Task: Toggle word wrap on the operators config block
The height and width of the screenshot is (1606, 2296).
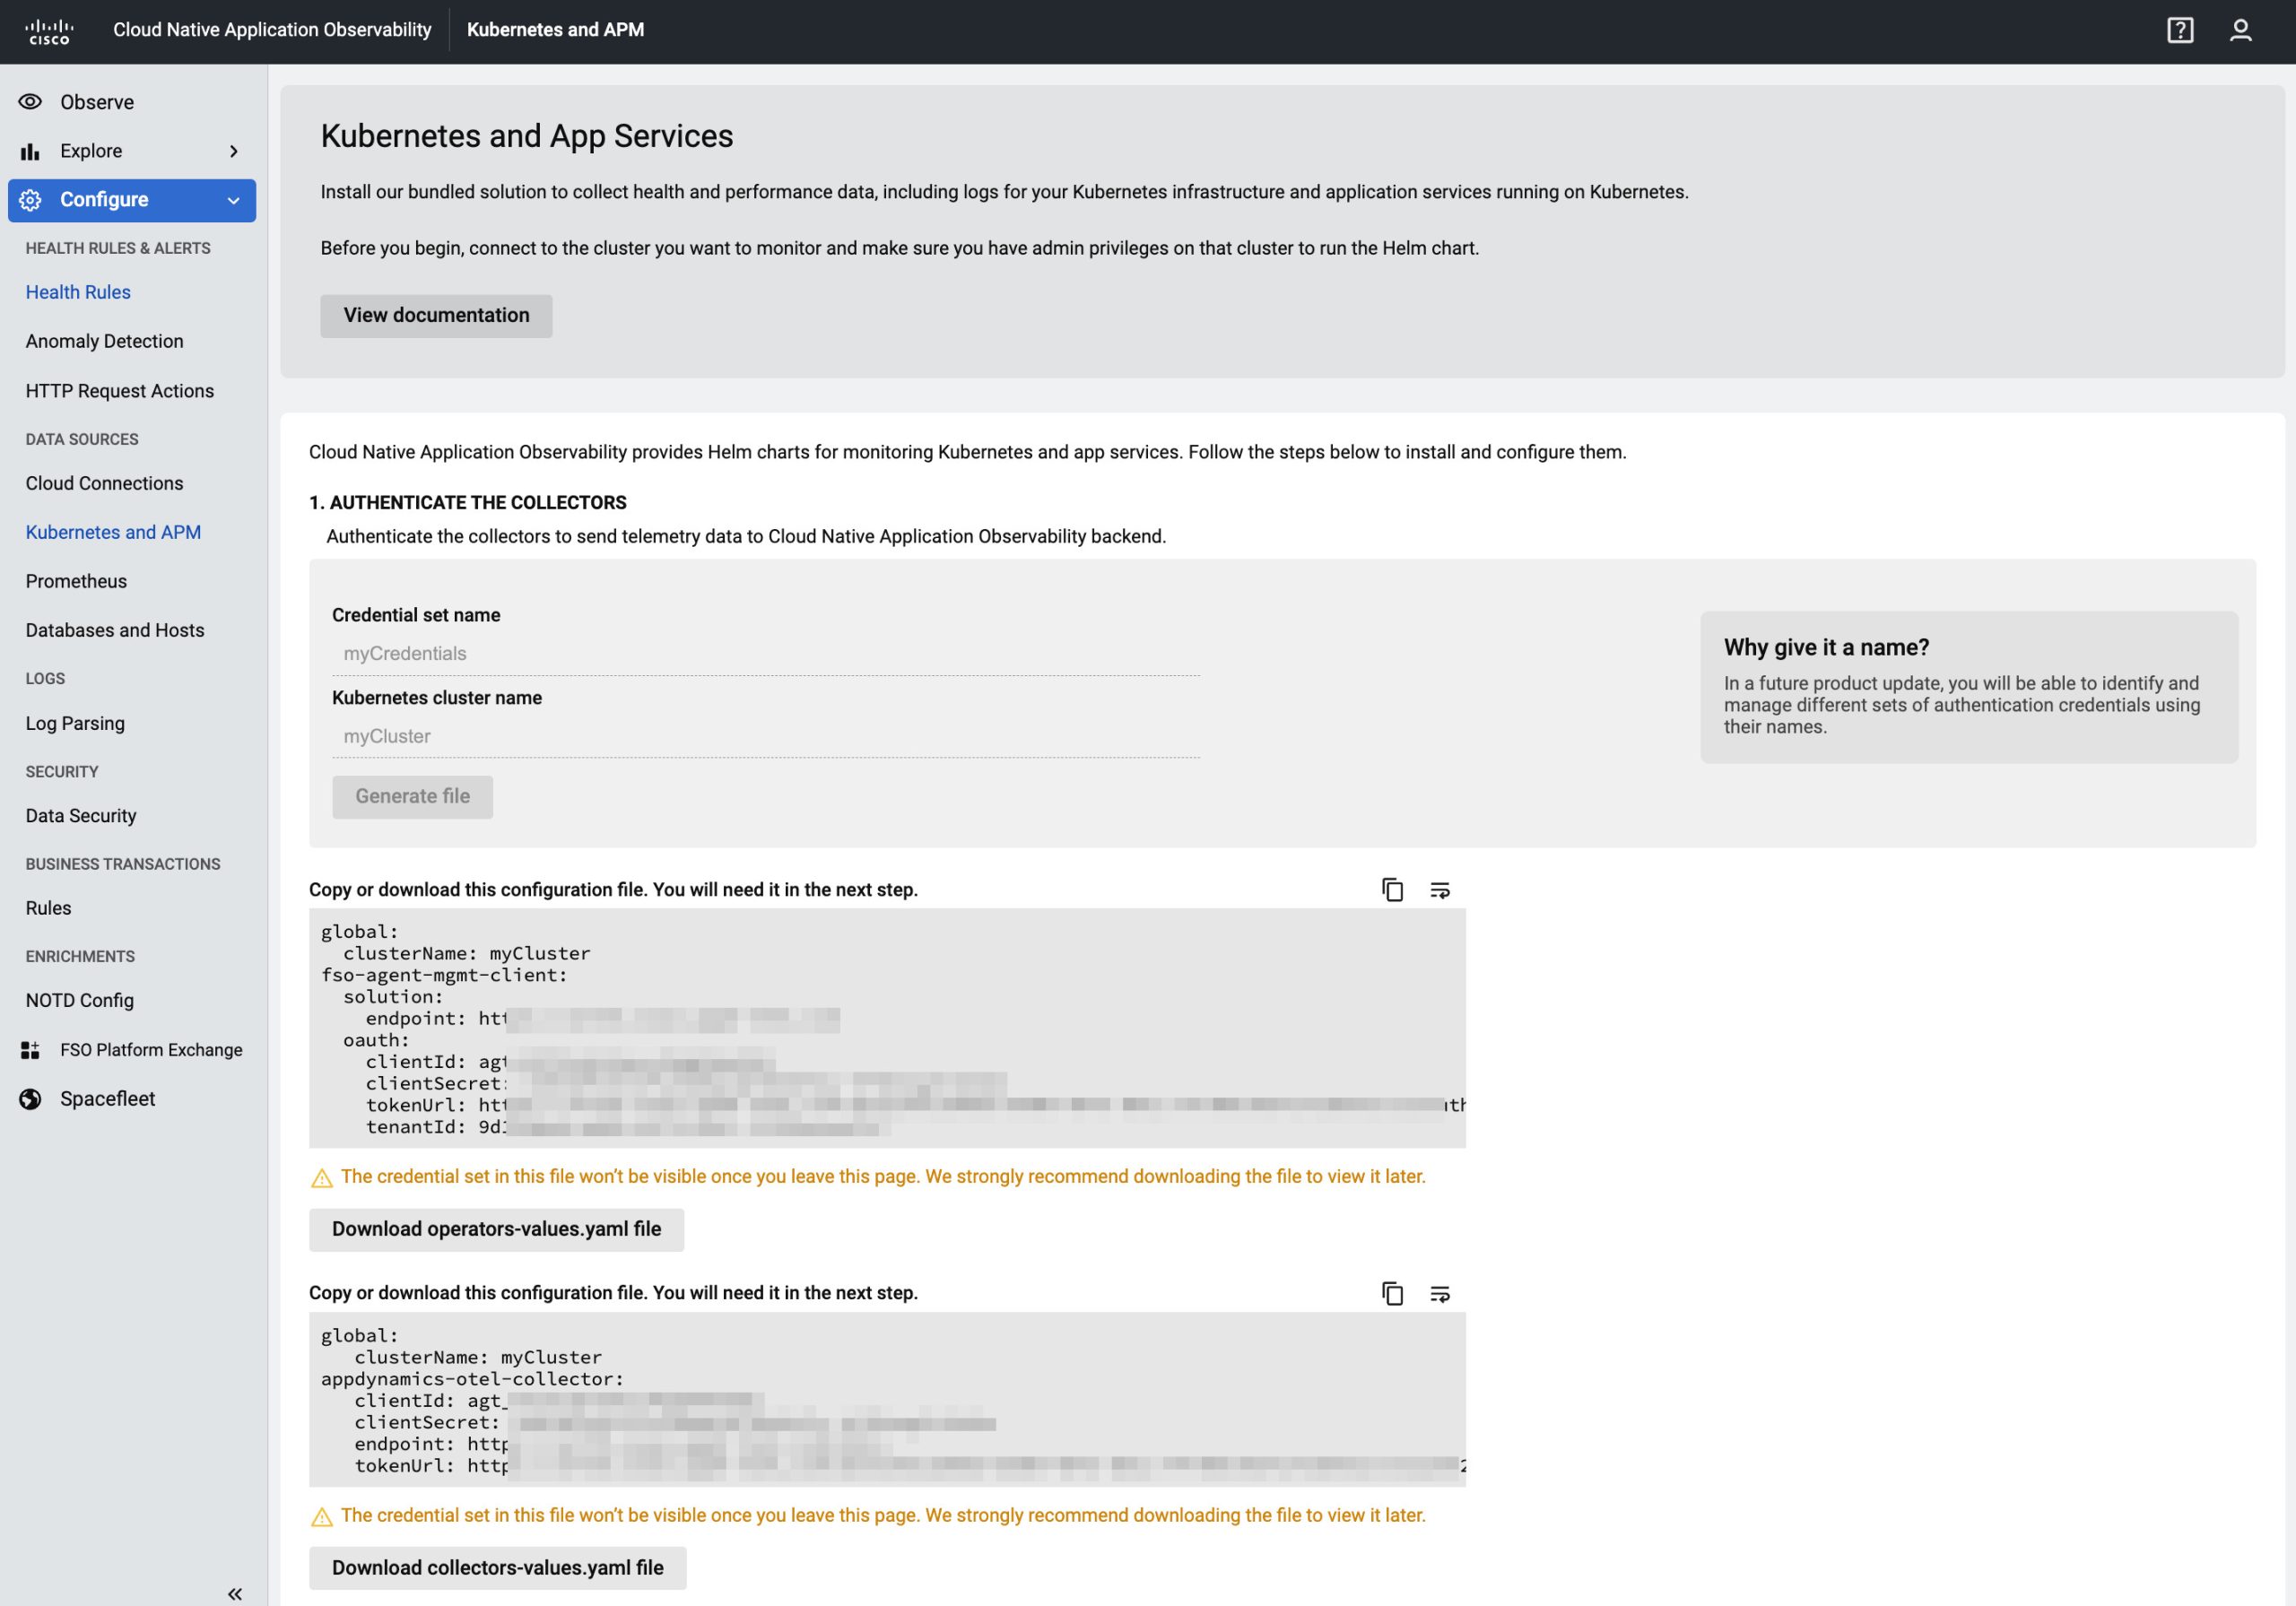Action: [1440, 890]
